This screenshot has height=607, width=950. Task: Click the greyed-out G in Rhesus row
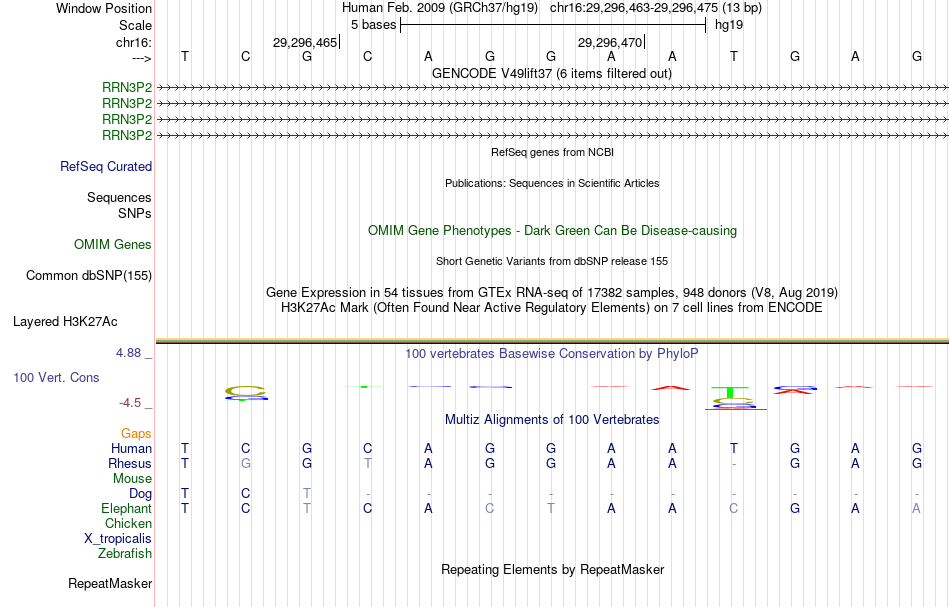245,463
